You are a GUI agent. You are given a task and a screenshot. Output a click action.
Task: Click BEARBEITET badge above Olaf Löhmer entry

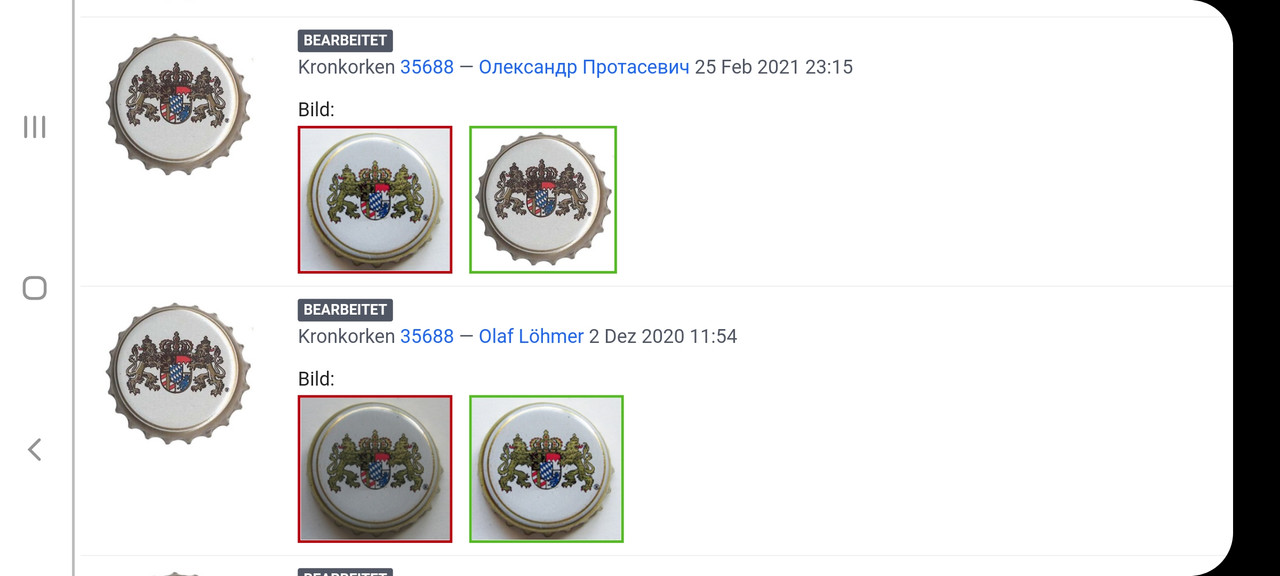pyautogui.click(x=345, y=310)
